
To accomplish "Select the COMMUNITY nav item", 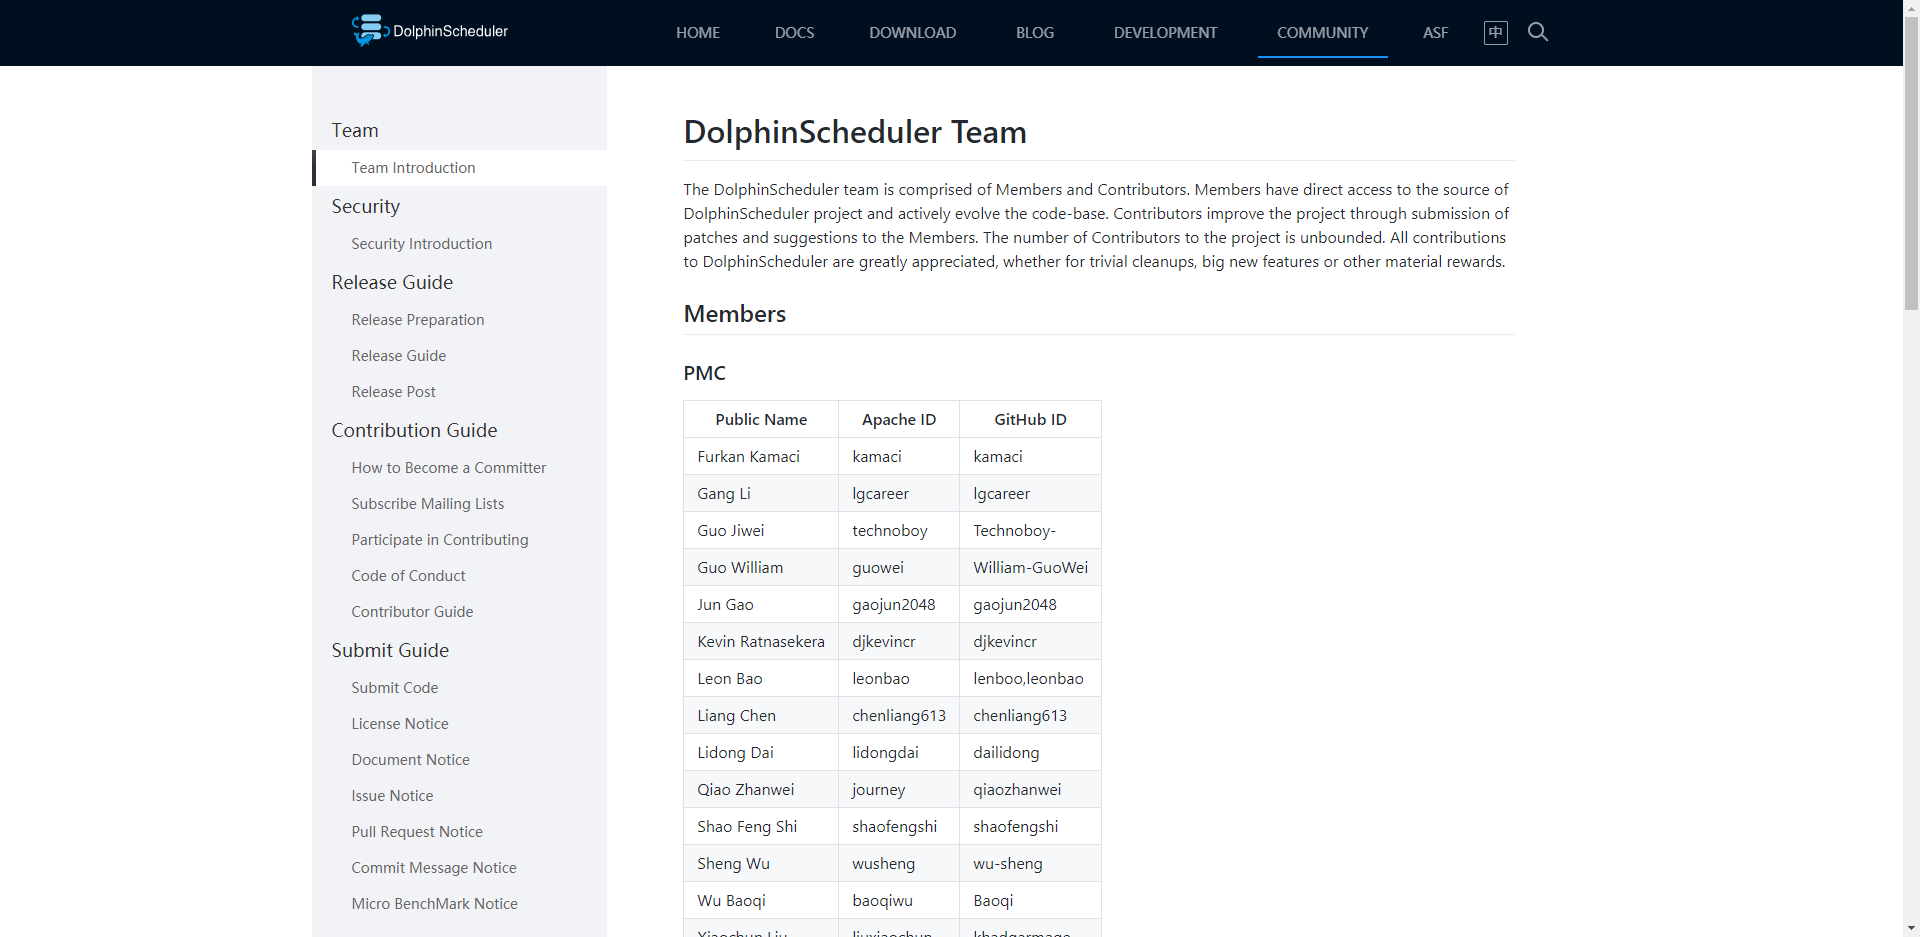I will point(1322,33).
